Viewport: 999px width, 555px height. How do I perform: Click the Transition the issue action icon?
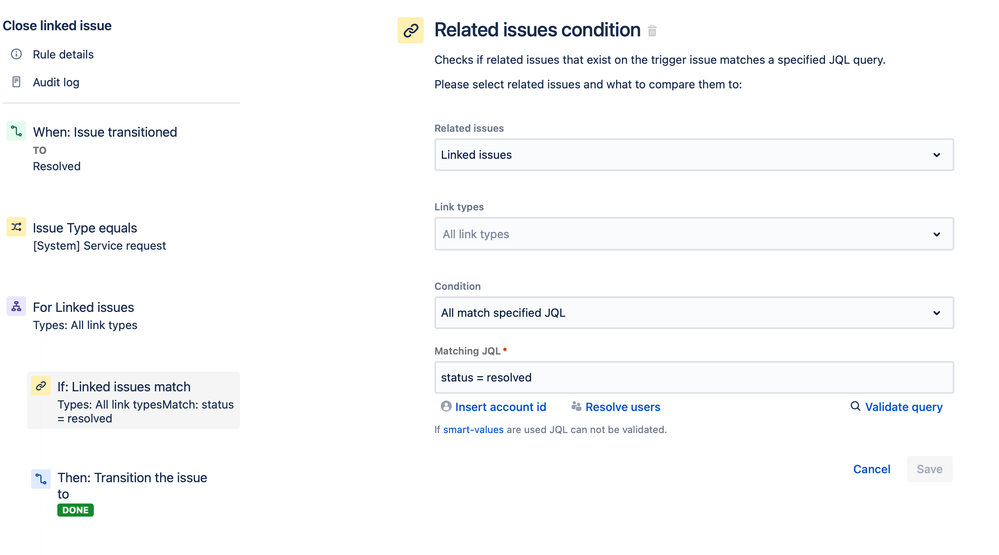pos(41,479)
